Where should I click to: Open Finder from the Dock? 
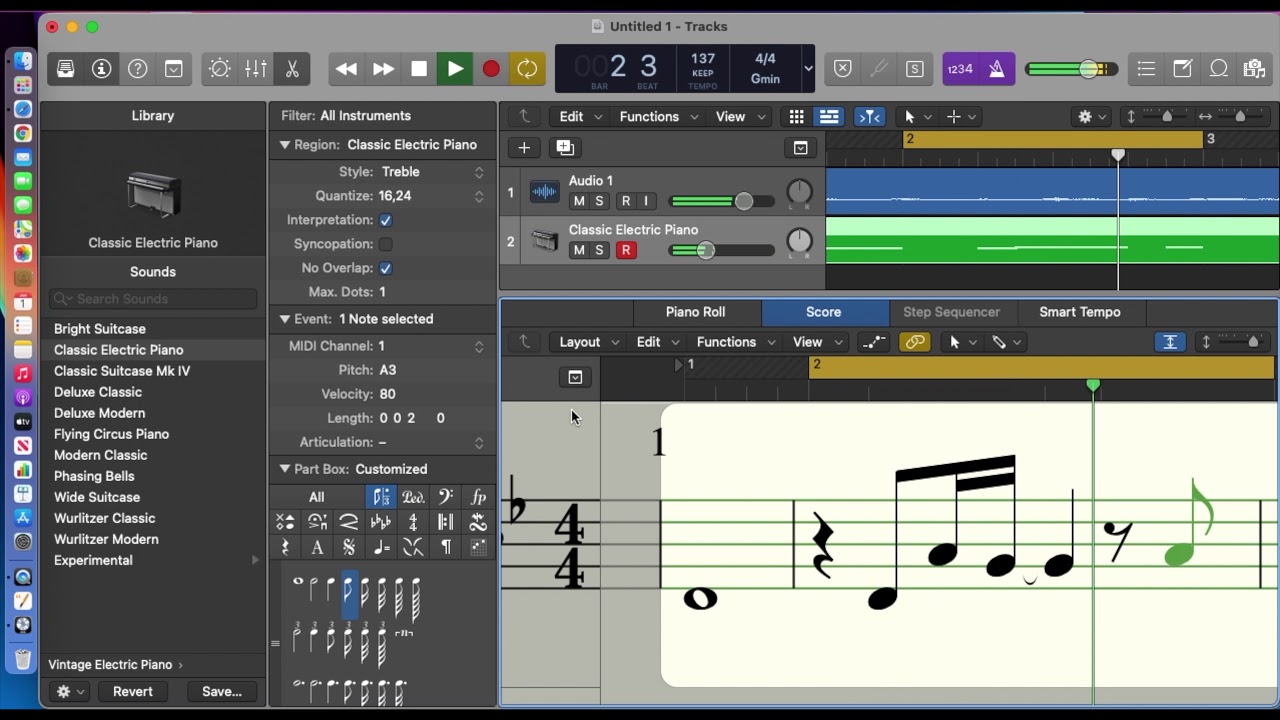click(x=23, y=61)
